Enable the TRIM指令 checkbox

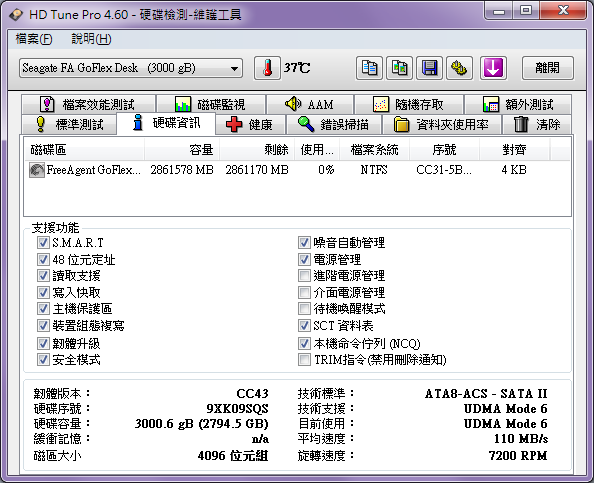tap(304, 360)
